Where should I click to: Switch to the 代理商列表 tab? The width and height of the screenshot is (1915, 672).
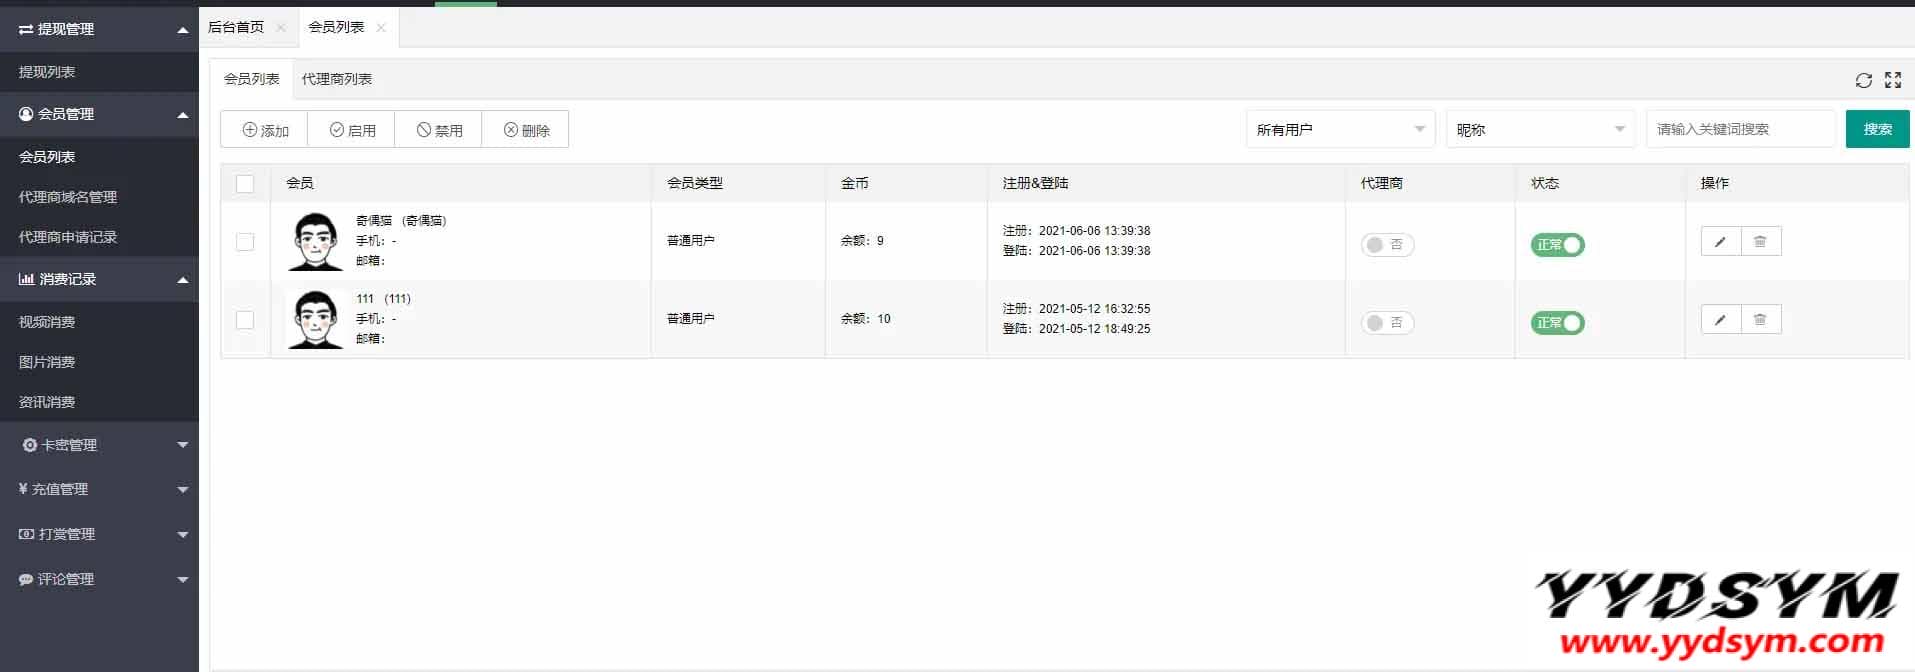pyautogui.click(x=337, y=79)
